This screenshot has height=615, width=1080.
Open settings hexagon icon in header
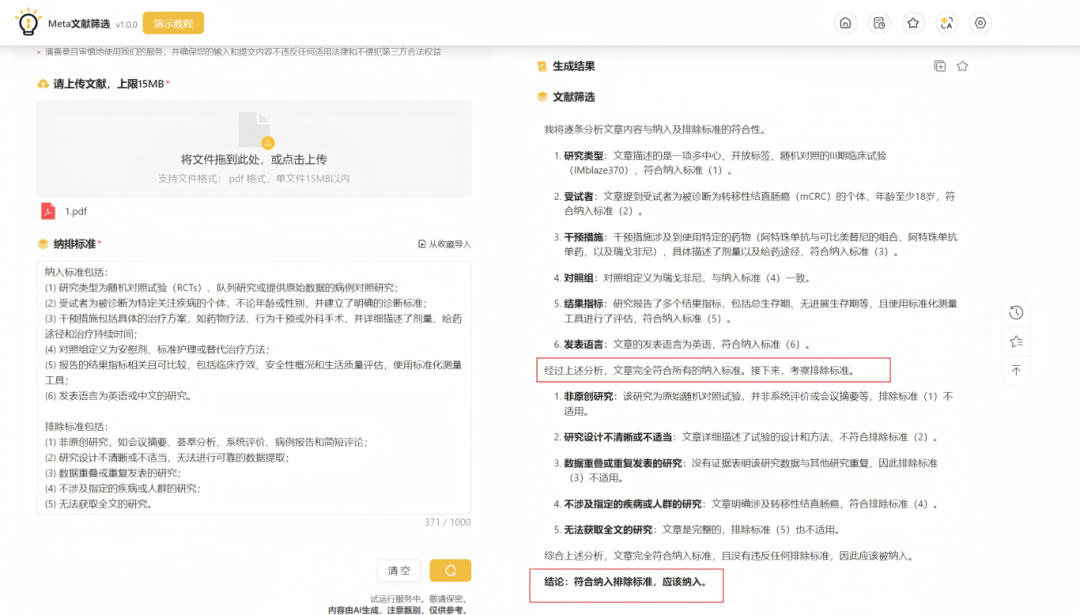(x=980, y=23)
